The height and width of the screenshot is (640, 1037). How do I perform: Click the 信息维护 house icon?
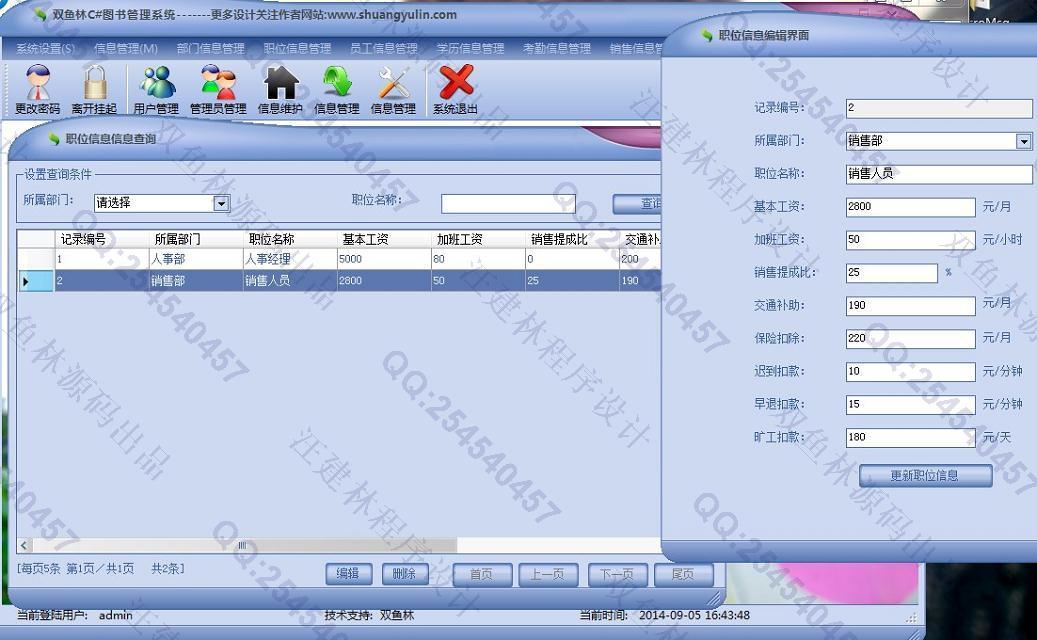(x=280, y=90)
